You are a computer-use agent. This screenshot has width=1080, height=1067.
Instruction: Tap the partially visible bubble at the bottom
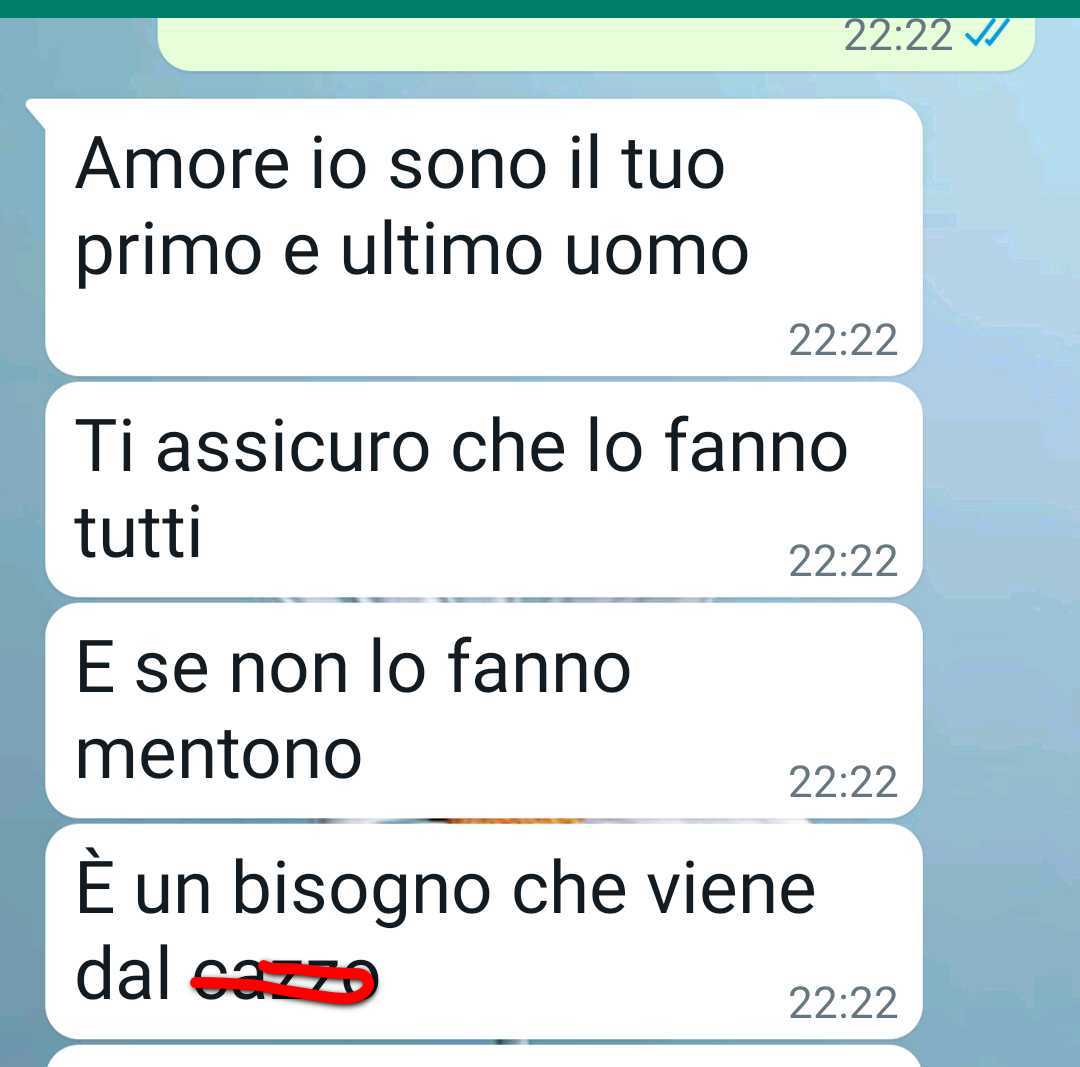pyautogui.click(x=484, y=1057)
